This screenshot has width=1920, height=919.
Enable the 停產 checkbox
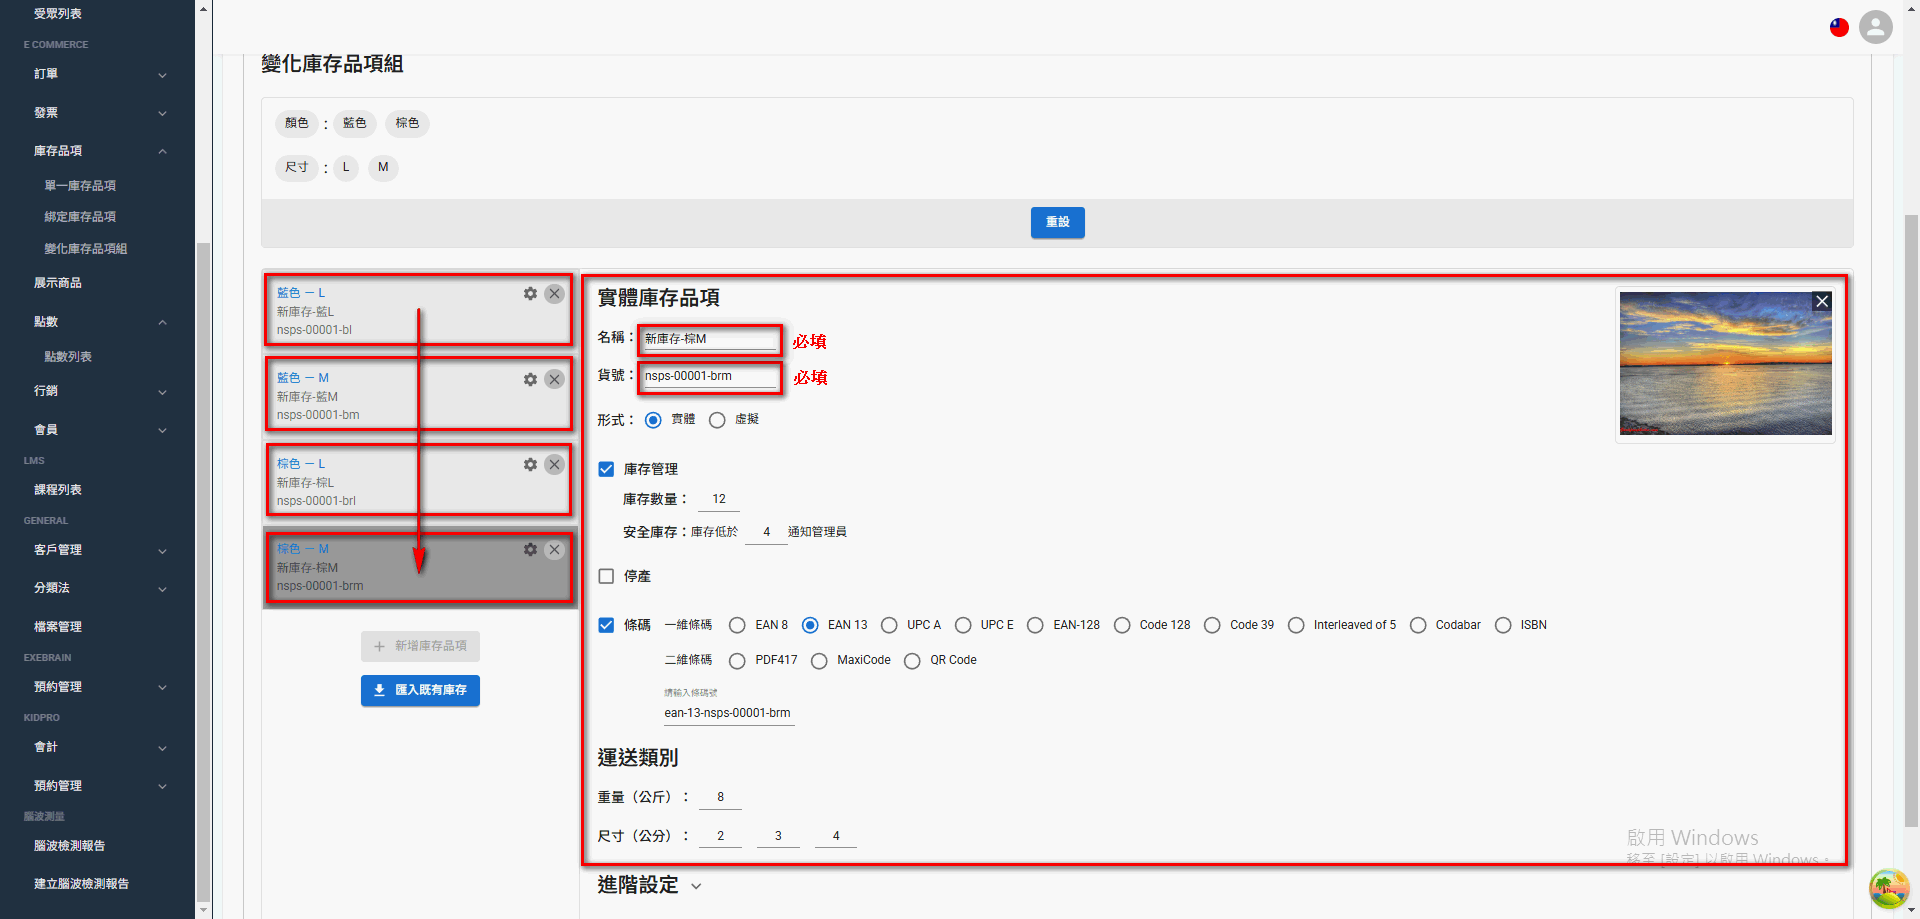[606, 576]
